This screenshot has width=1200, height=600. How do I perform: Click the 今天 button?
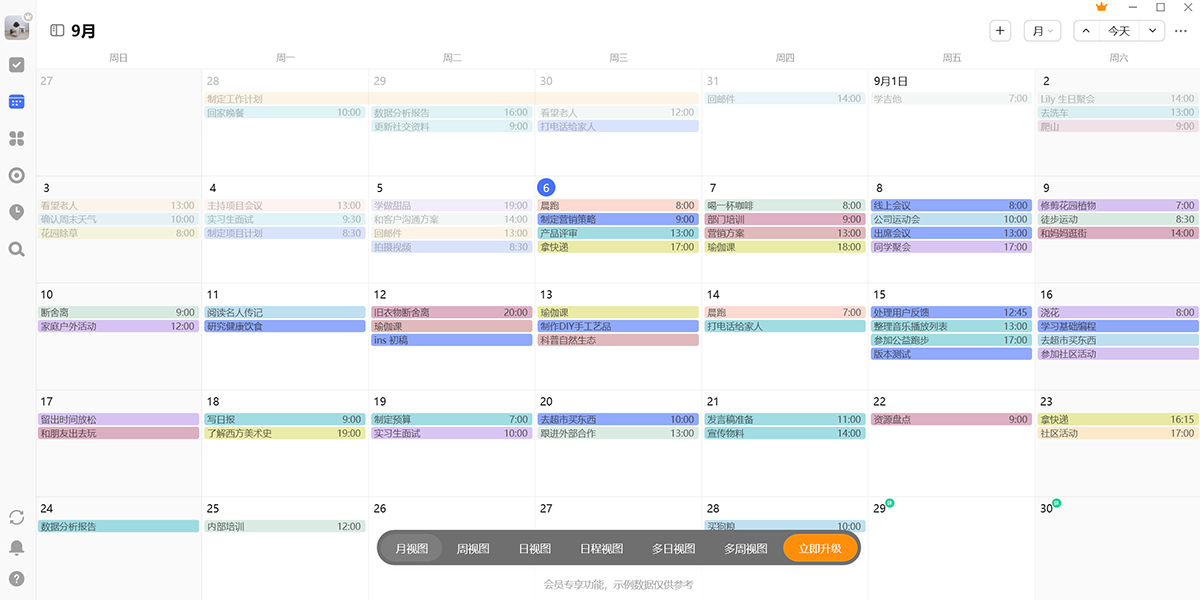click(1118, 31)
